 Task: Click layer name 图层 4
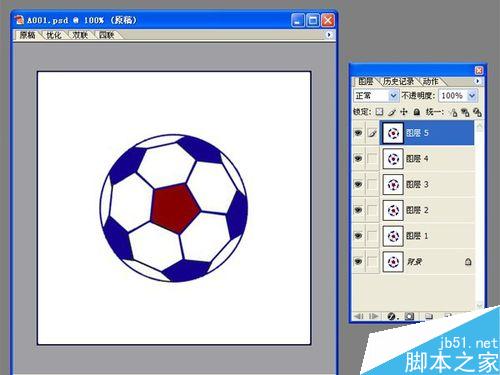[417, 159]
